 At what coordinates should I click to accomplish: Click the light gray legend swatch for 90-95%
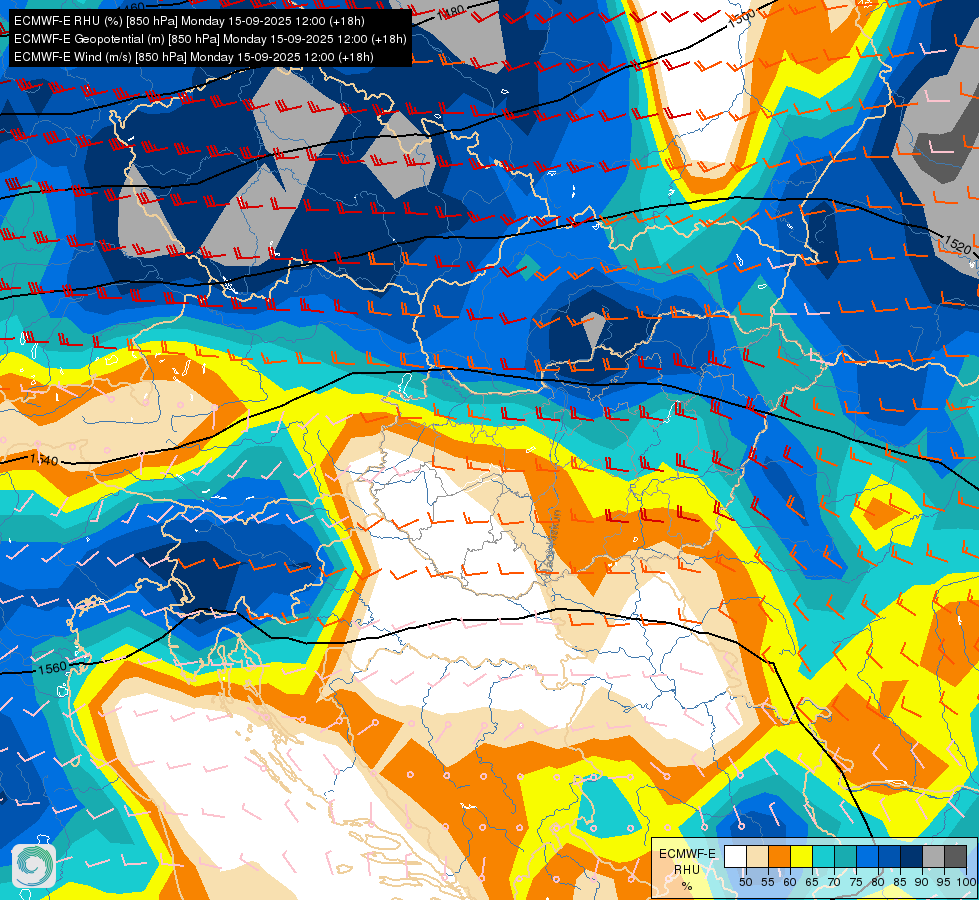click(933, 857)
